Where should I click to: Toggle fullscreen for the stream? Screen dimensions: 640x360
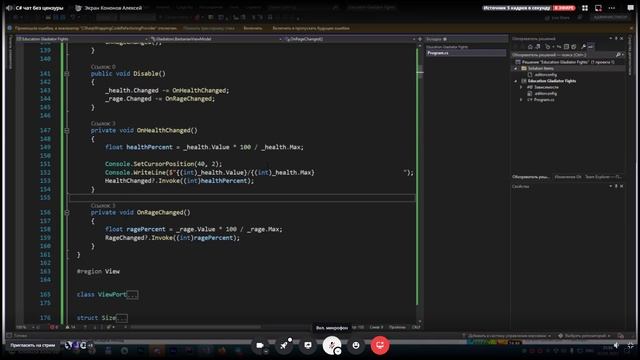tap(631, 345)
